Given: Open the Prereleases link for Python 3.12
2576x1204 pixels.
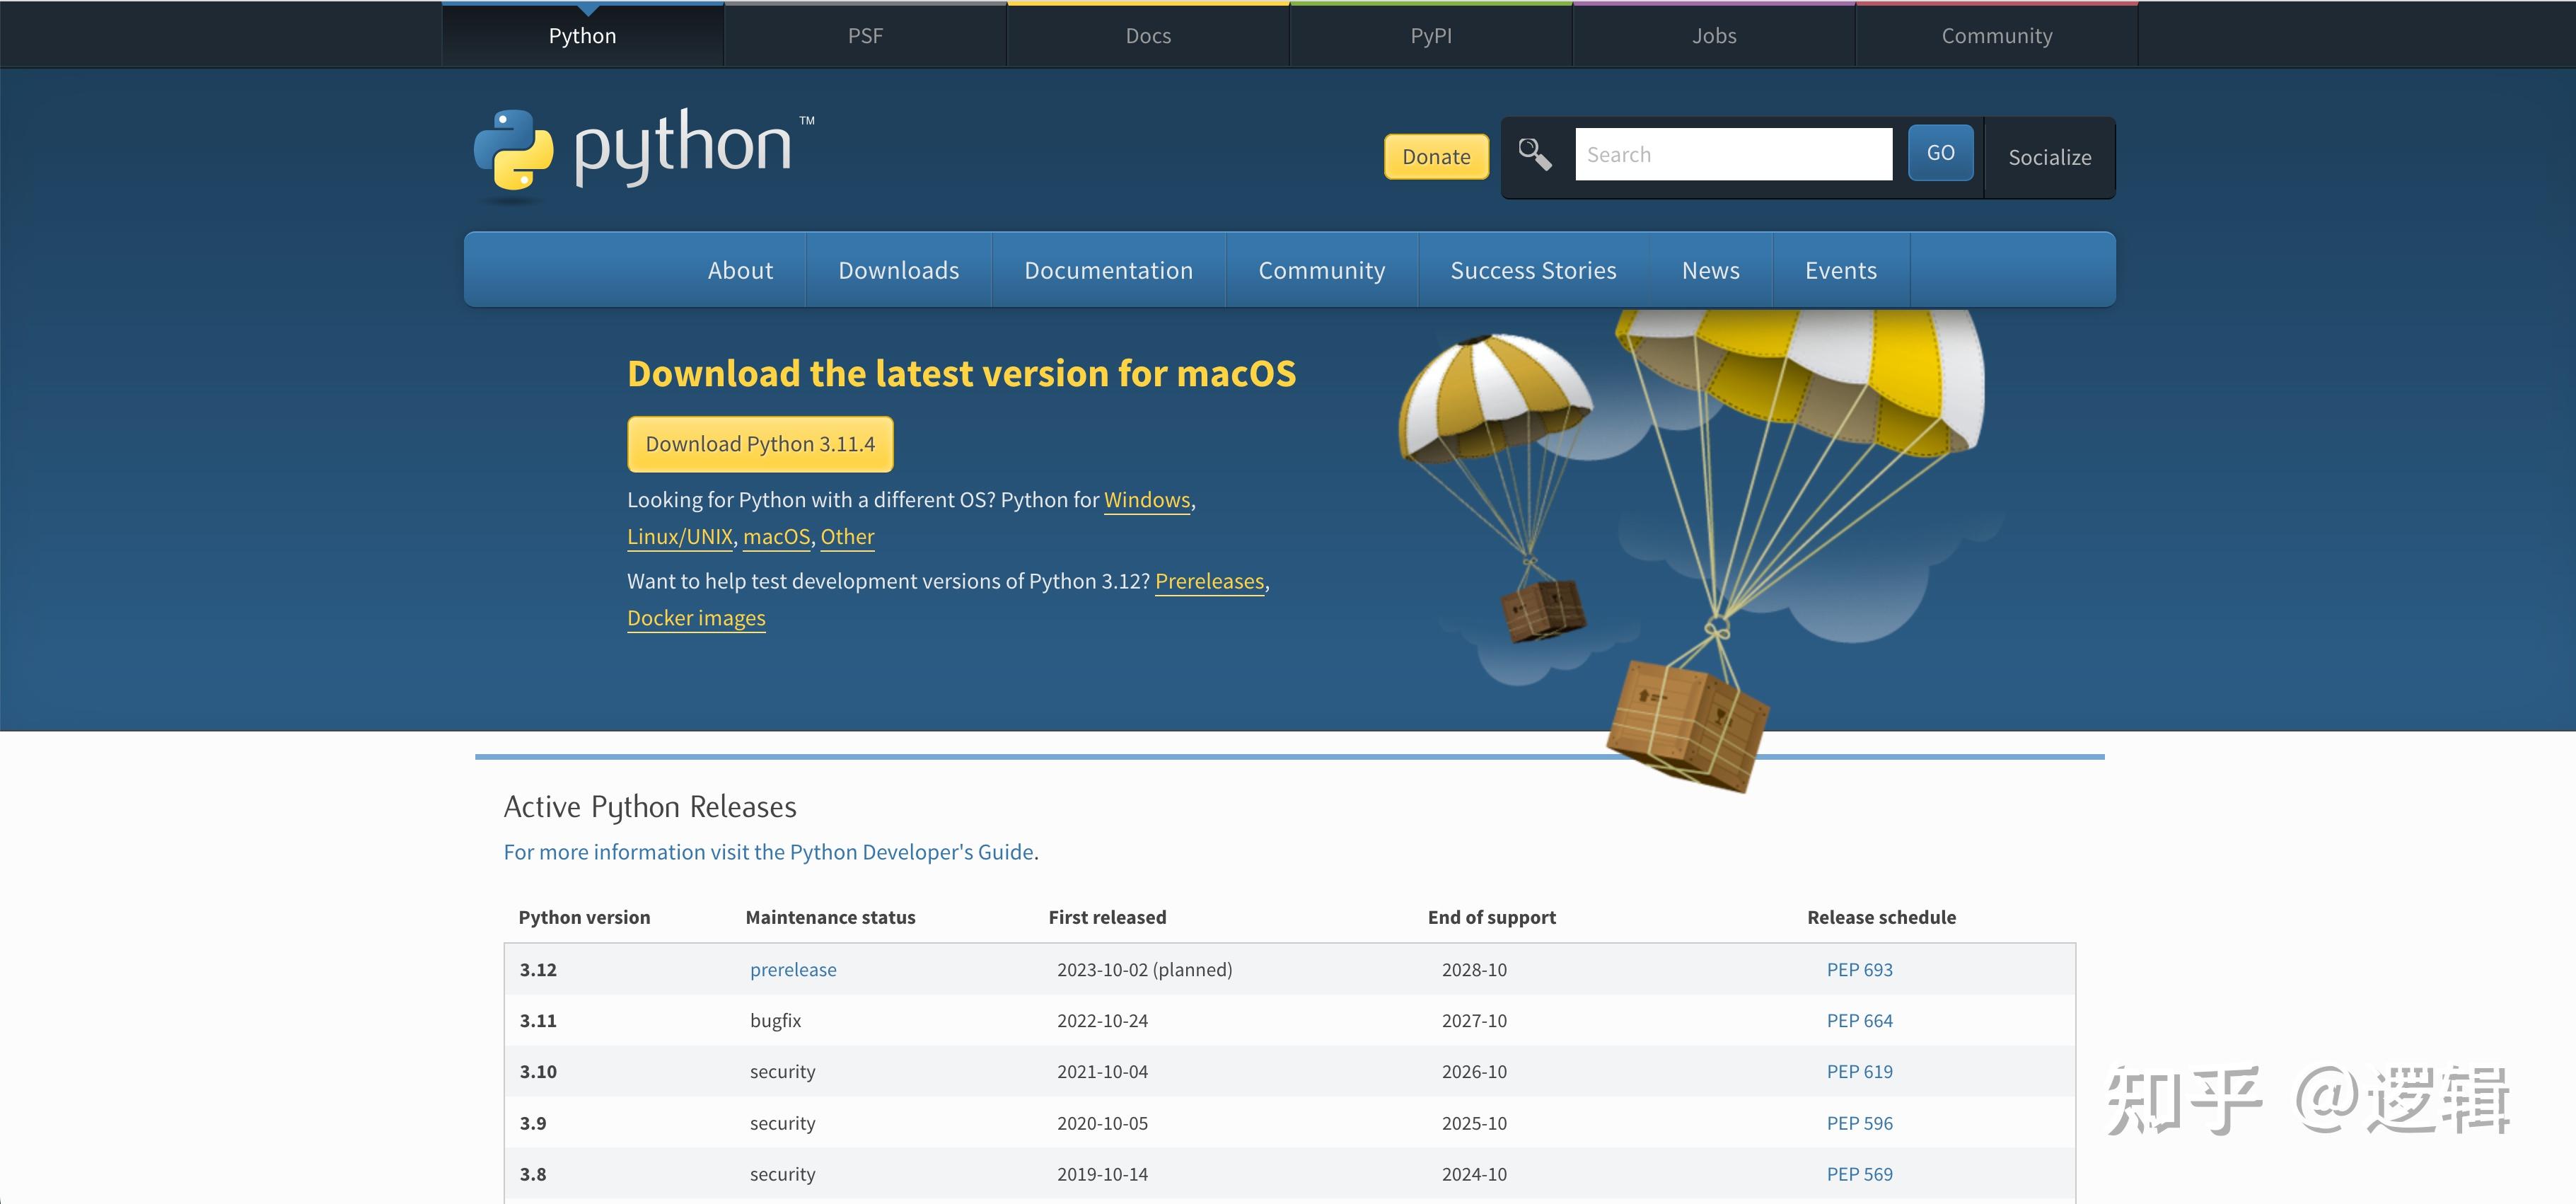Looking at the screenshot, I should (1209, 581).
